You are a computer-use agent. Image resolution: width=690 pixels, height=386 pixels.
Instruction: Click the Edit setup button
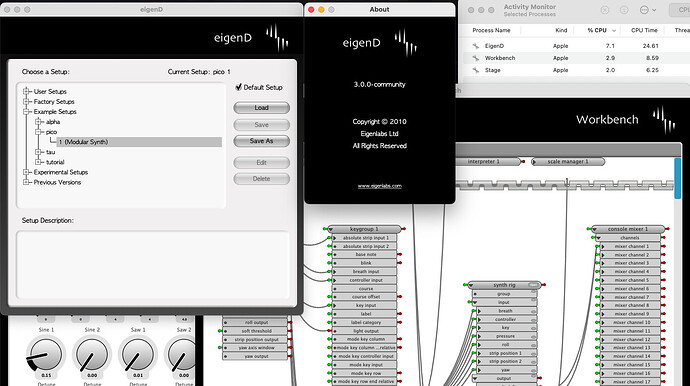point(261,162)
